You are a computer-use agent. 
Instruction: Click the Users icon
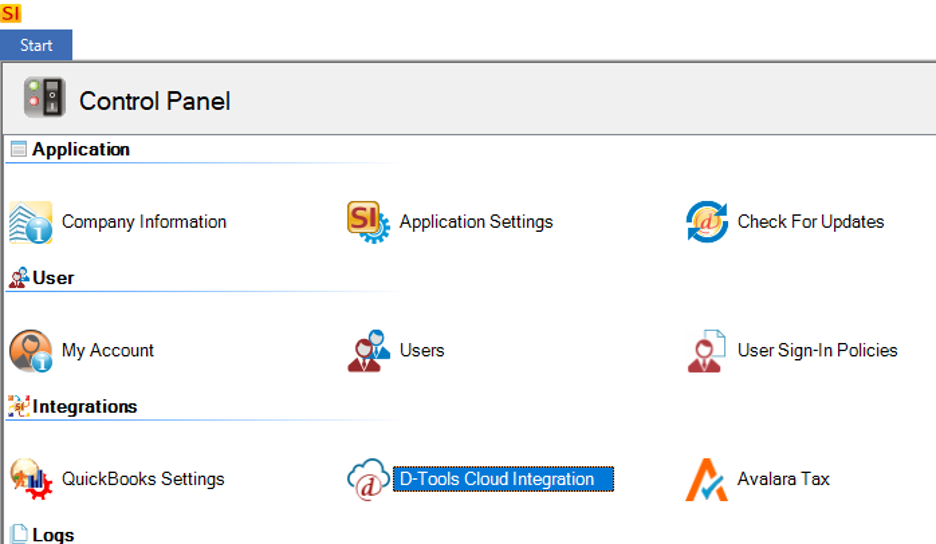click(368, 351)
